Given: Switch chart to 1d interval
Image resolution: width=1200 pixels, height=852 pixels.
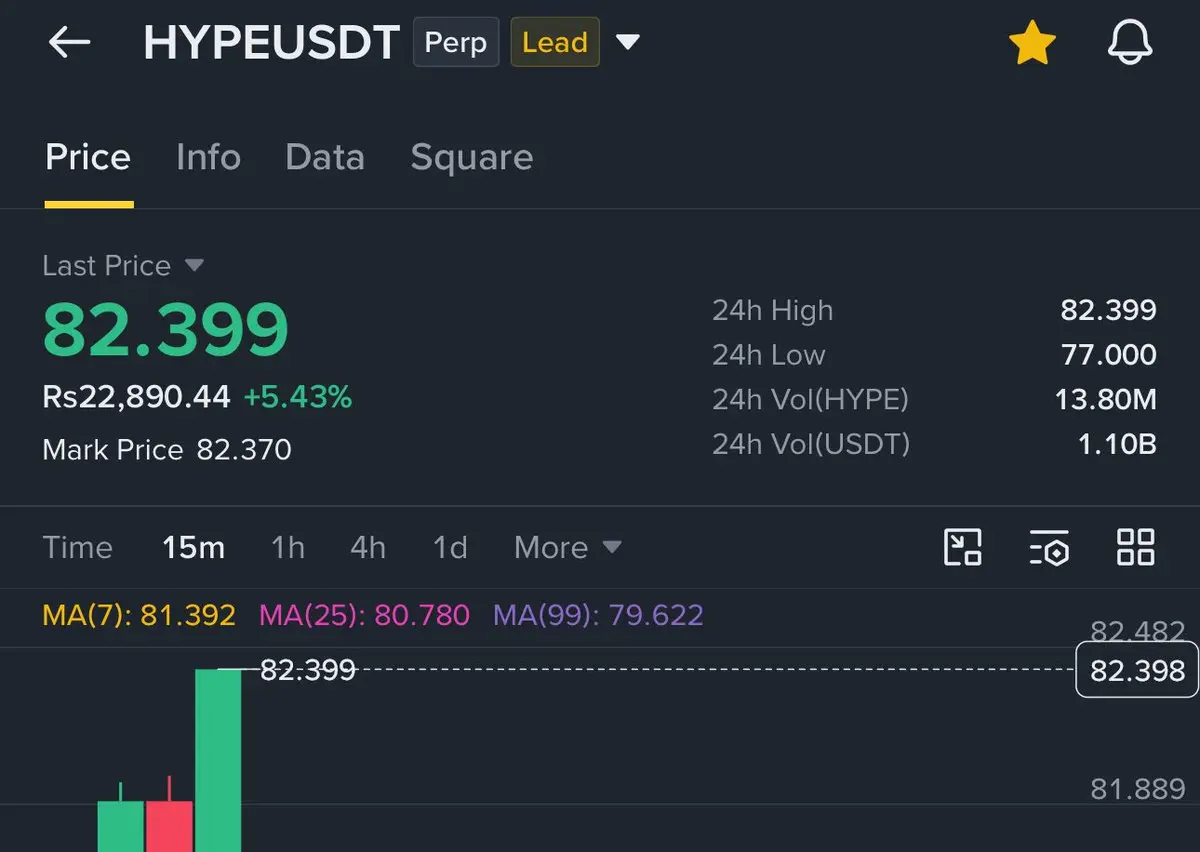Looking at the screenshot, I should 450,547.
